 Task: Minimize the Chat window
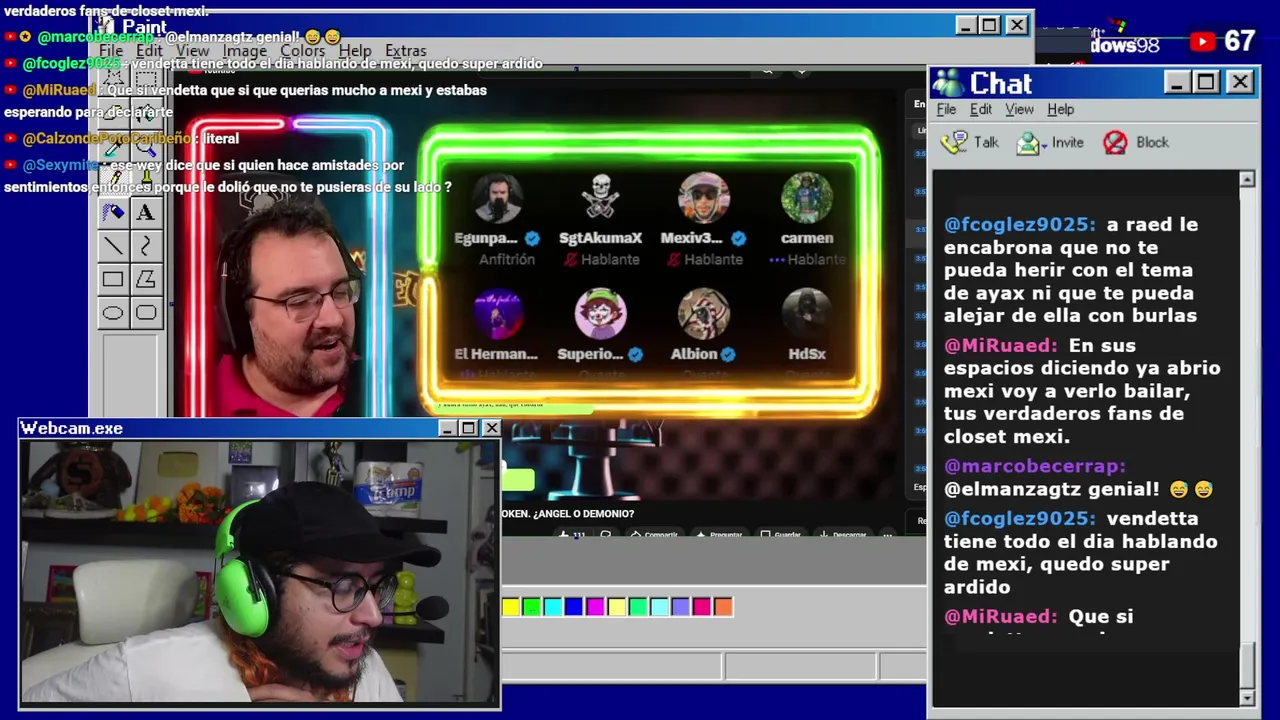click(1177, 82)
